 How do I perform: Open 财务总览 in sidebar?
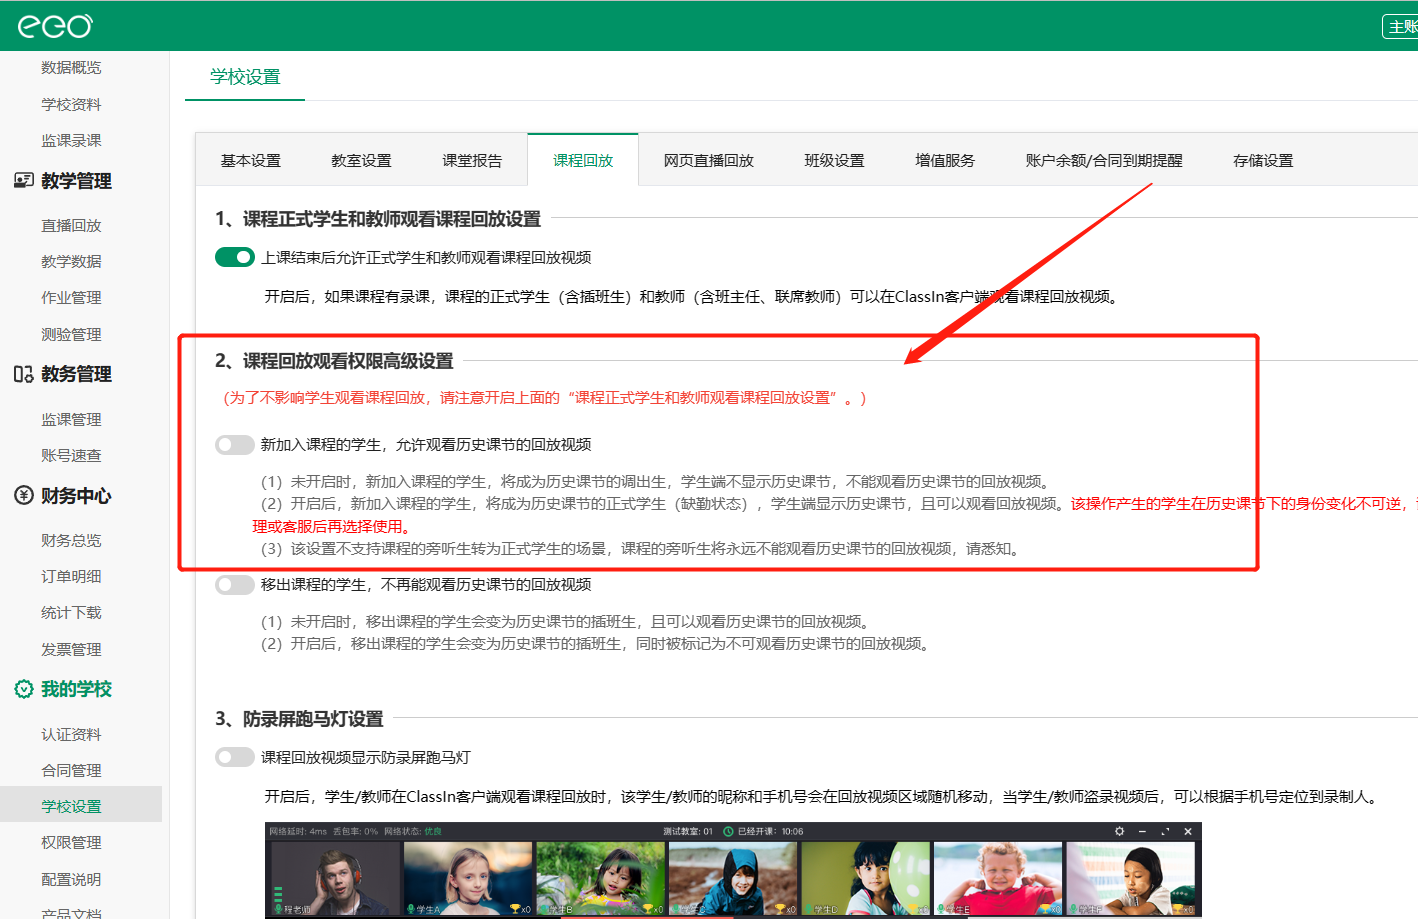coord(71,540)
